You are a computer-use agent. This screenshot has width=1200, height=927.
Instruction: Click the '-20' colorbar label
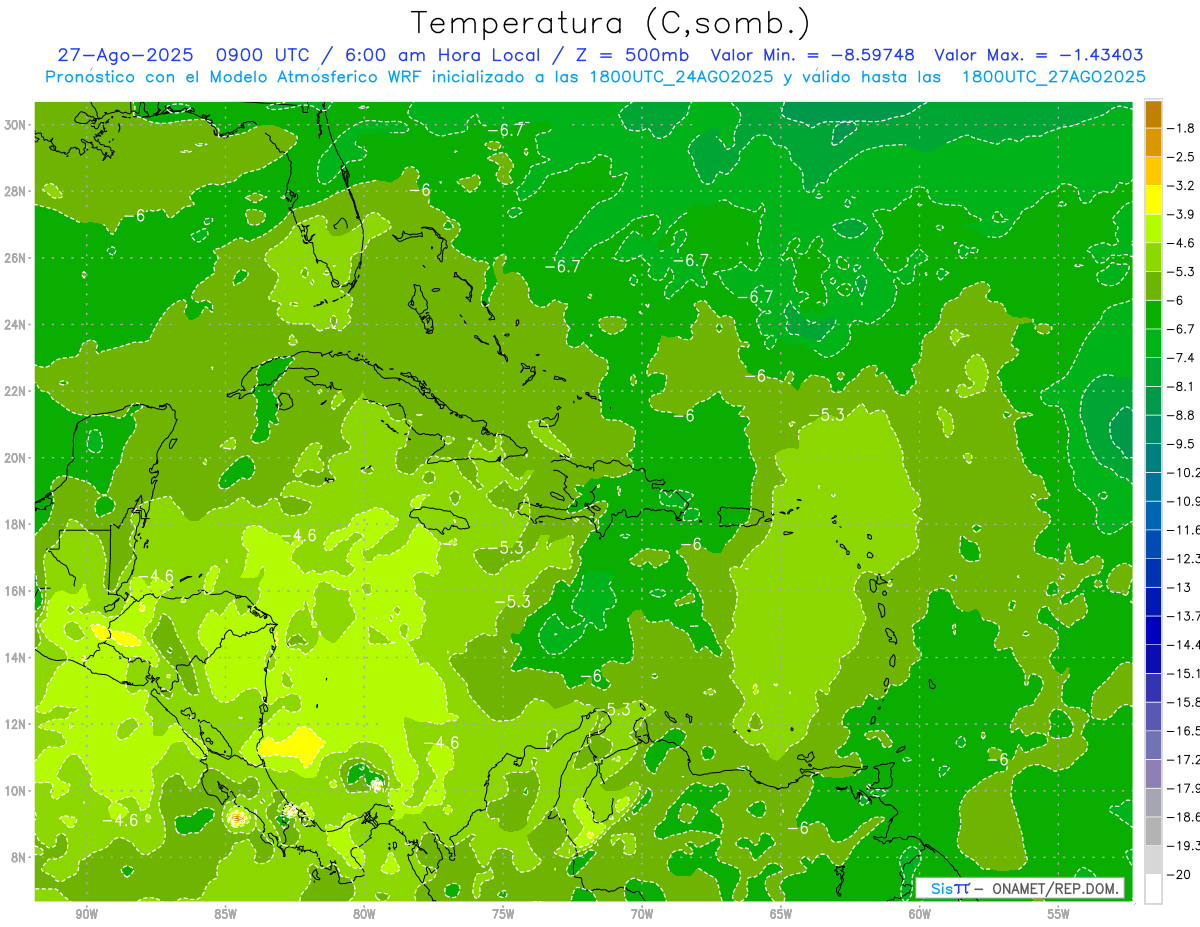[x=1179, y=875]
